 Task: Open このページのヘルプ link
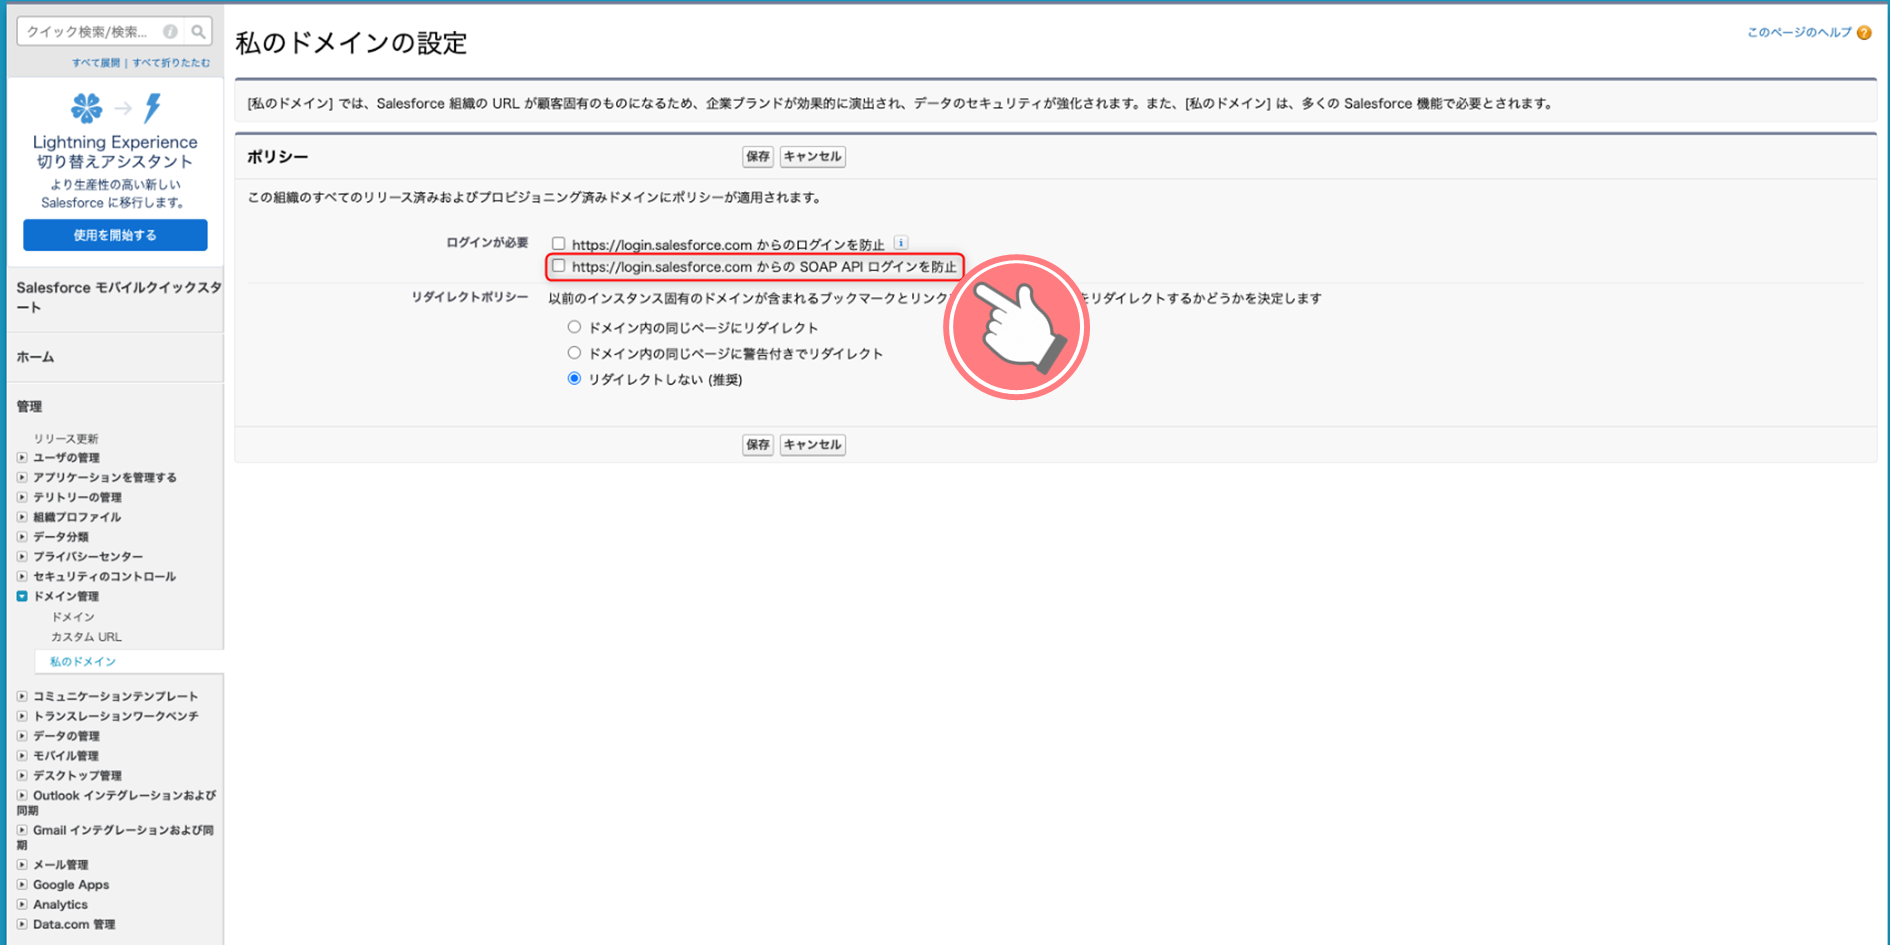1799,33
